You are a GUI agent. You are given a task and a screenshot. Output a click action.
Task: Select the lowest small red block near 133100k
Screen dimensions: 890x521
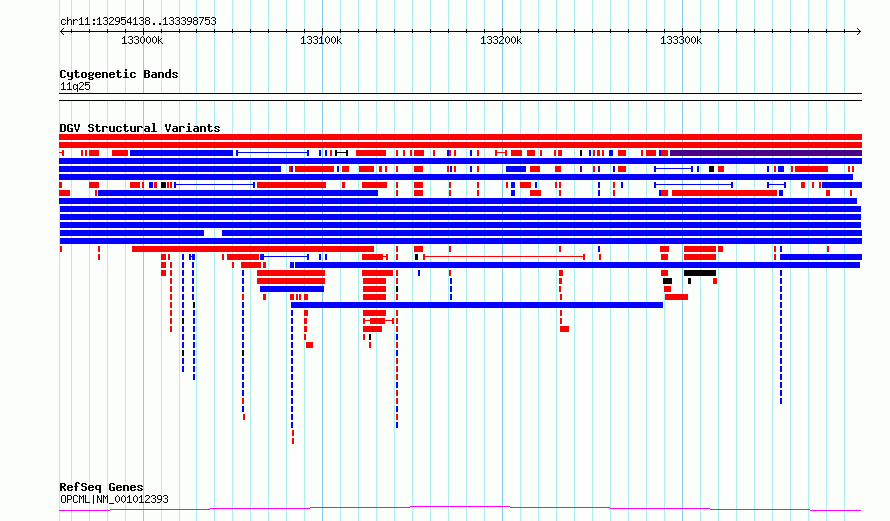click(x=309, y=345)
